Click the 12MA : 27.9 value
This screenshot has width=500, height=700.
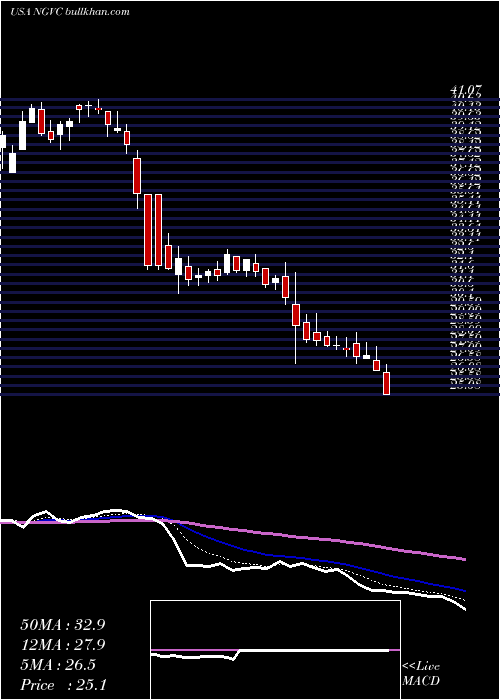click(62, 645)
